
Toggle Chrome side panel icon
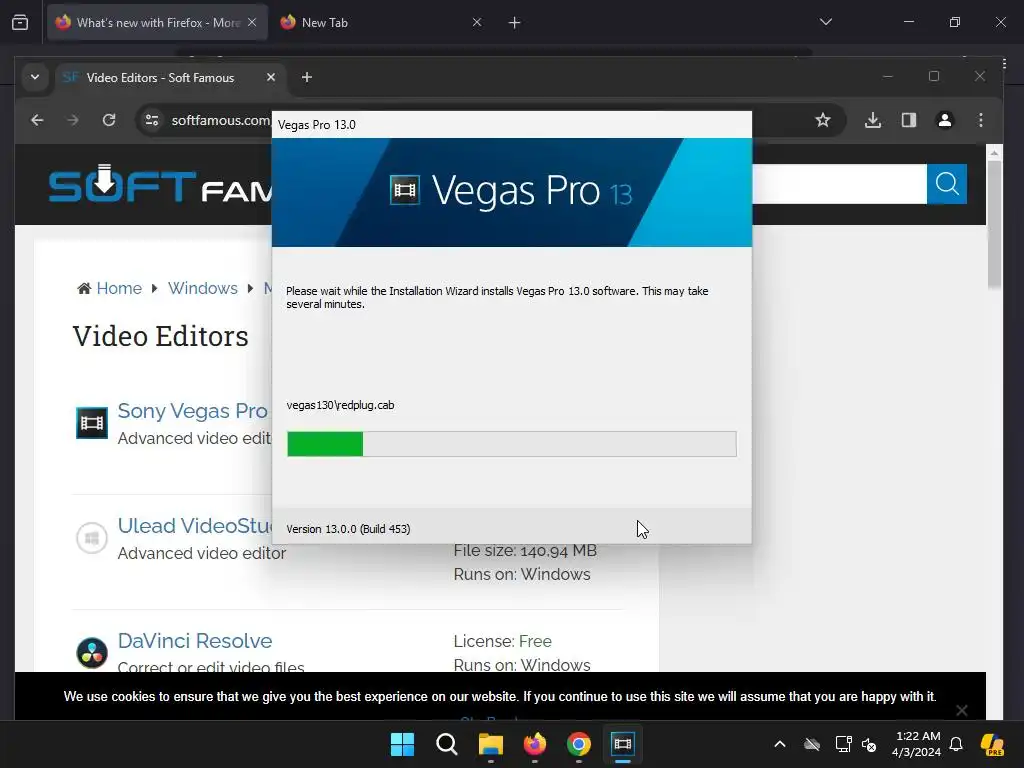[x=909, y=120]
